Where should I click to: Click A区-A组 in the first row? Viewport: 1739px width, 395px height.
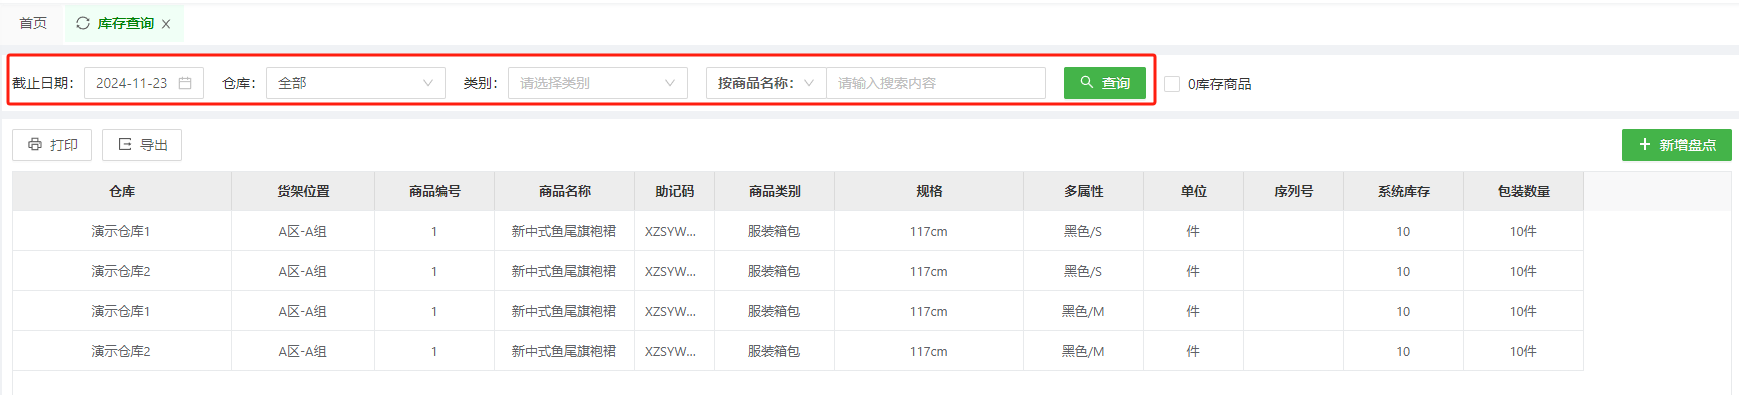point(303,231)
